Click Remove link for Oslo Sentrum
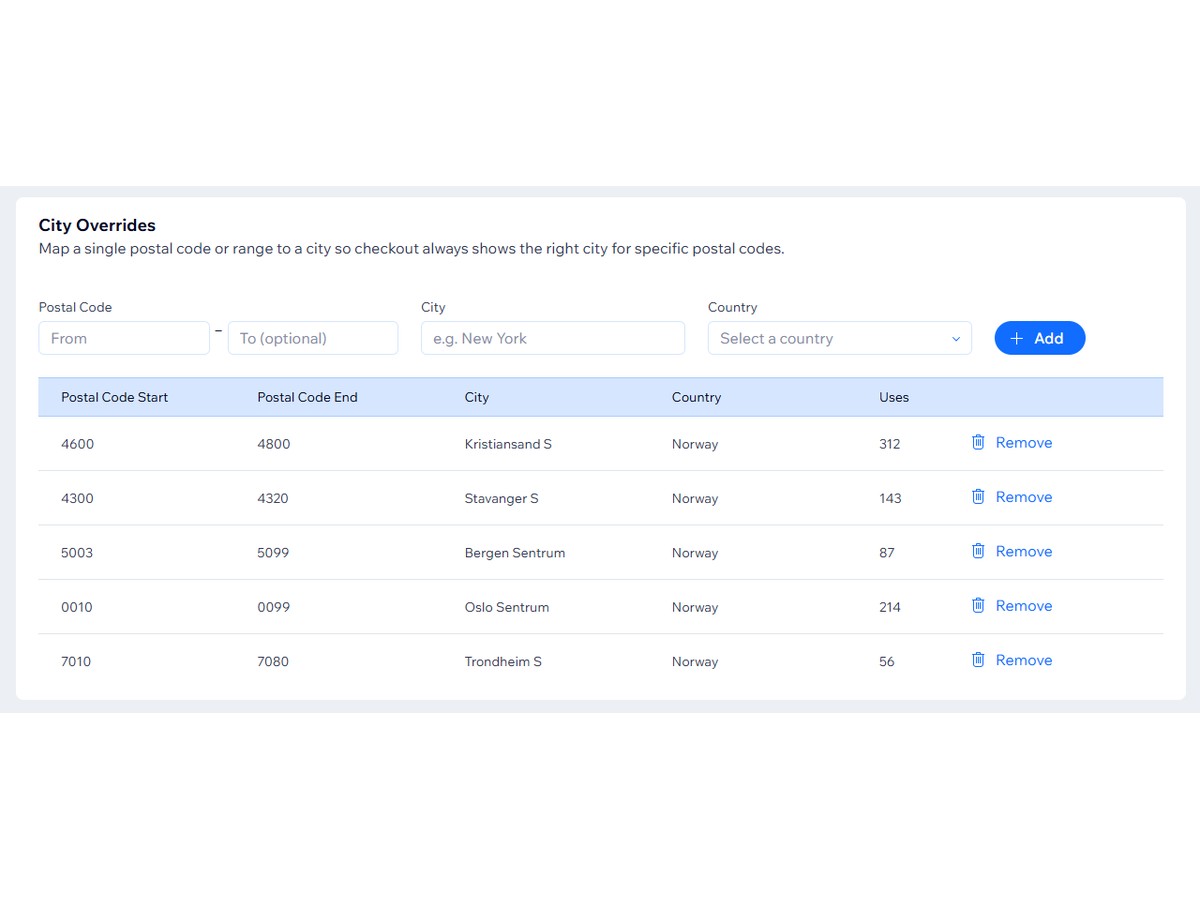1200x900 pixels. pos(1023,606)
